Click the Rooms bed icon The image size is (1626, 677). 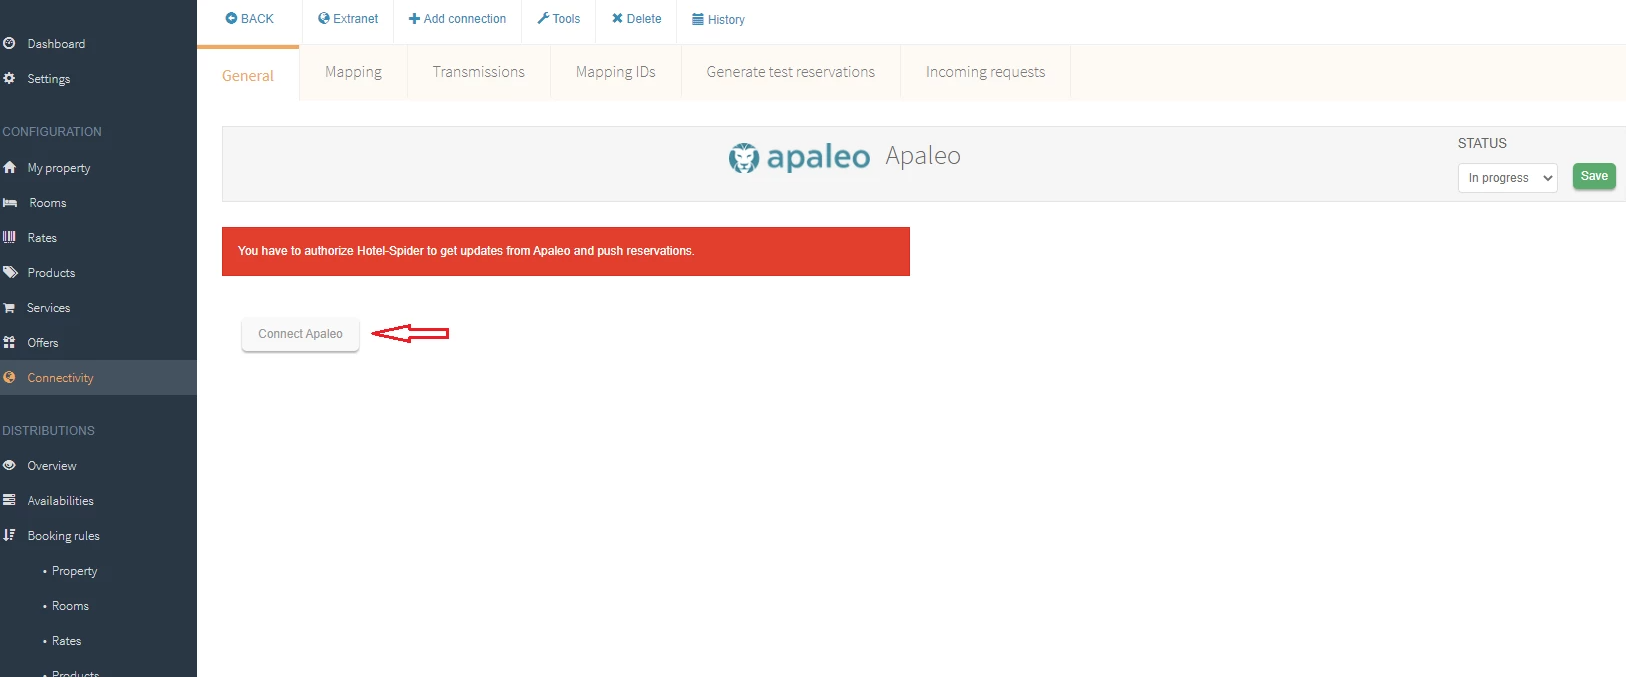pyautogui.click(x=10, y=203)
